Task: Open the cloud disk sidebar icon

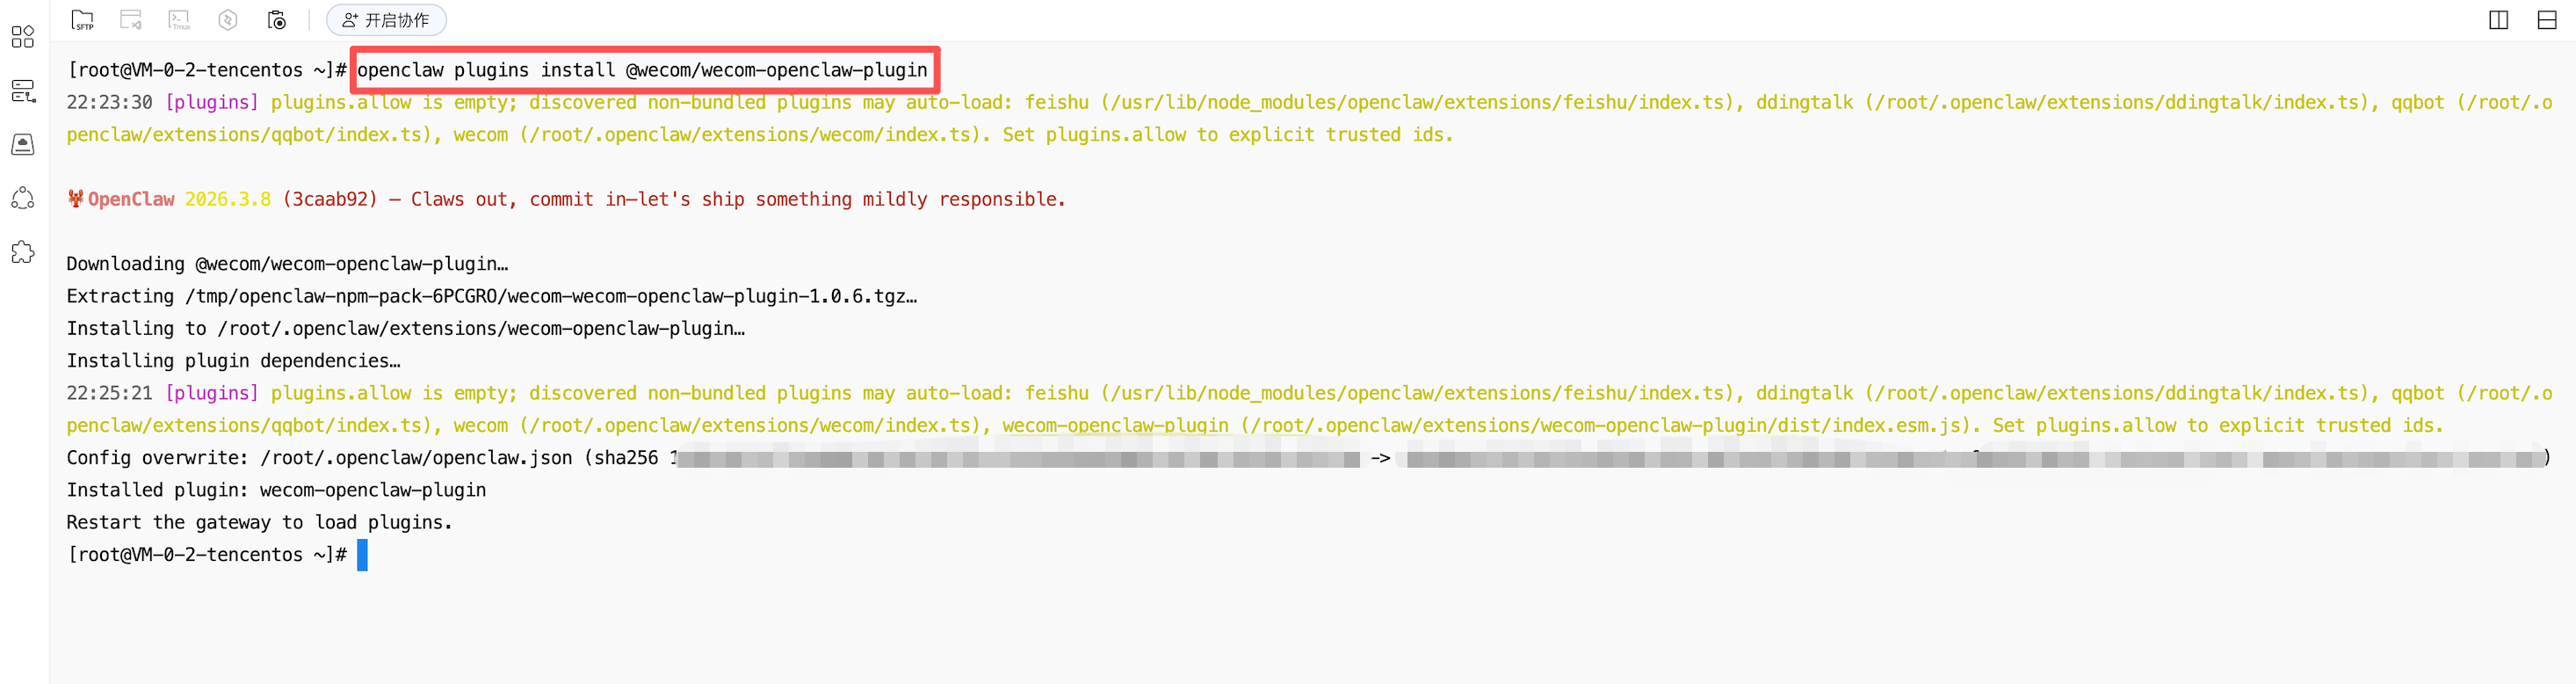Action: click(x=23, y=145)
